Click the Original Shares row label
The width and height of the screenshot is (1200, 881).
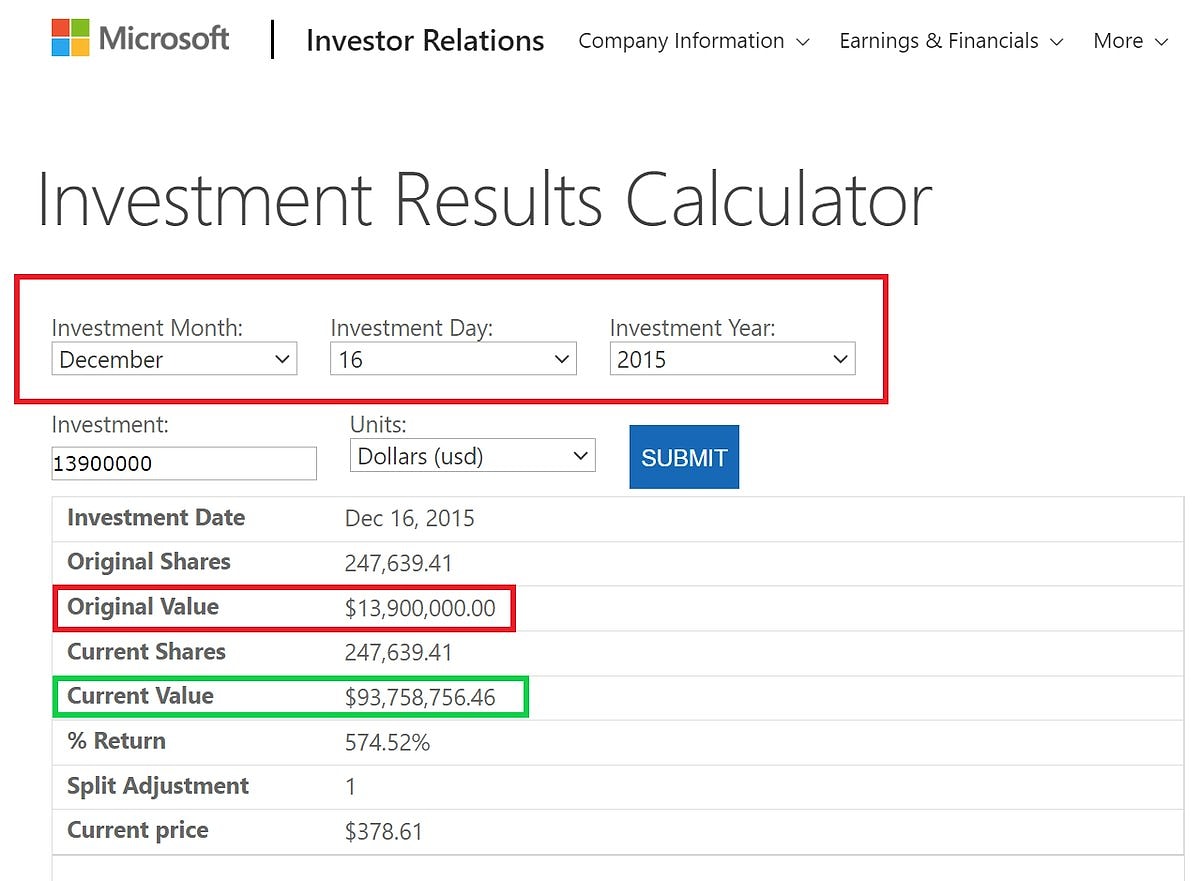[148, 562]
